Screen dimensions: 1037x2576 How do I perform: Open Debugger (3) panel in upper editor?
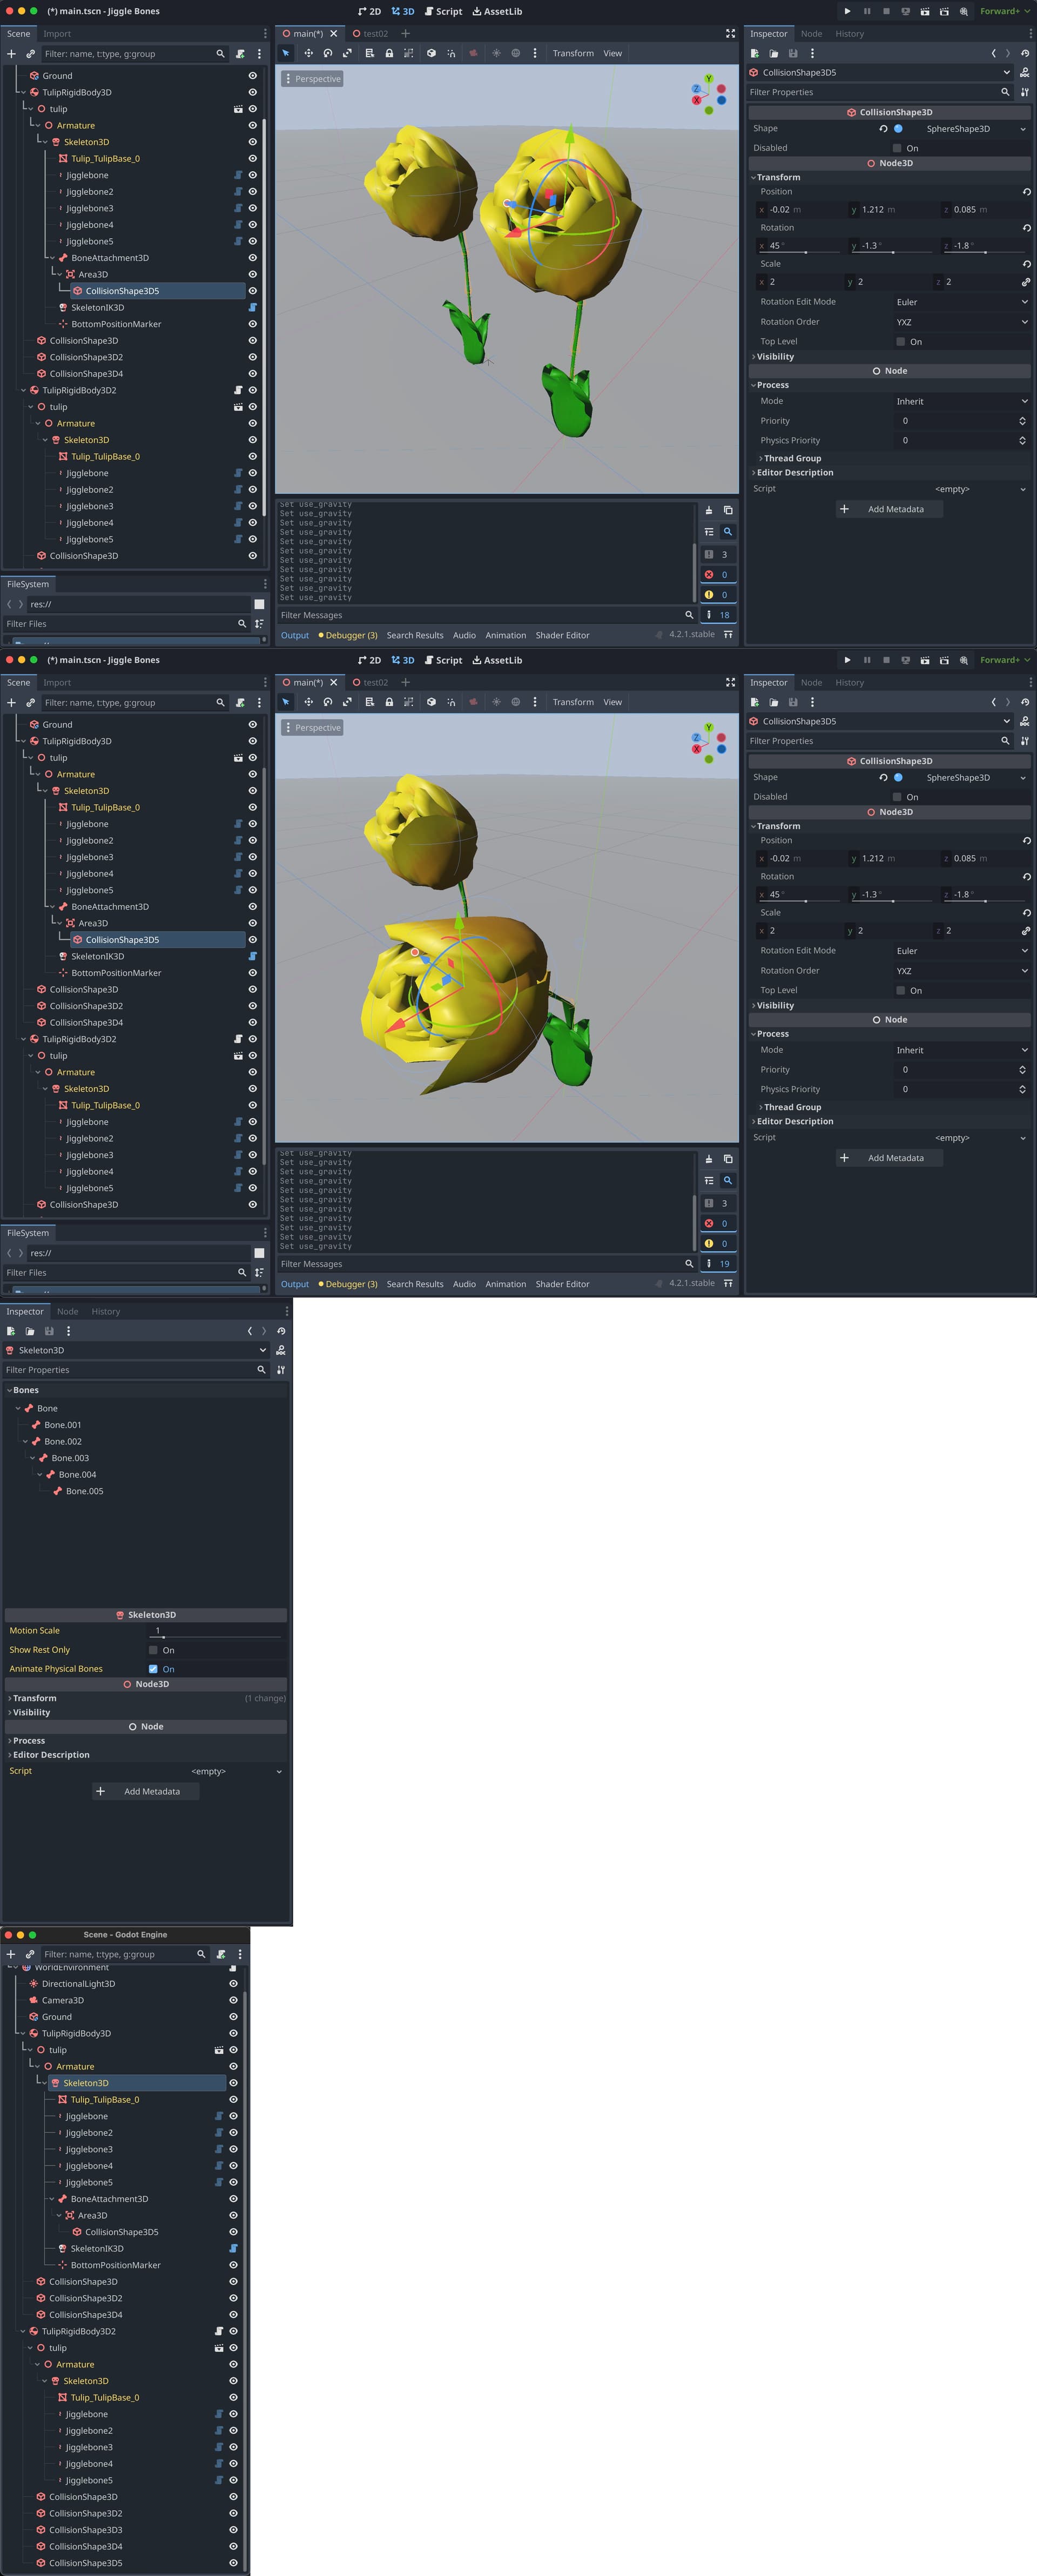point(348,635)
